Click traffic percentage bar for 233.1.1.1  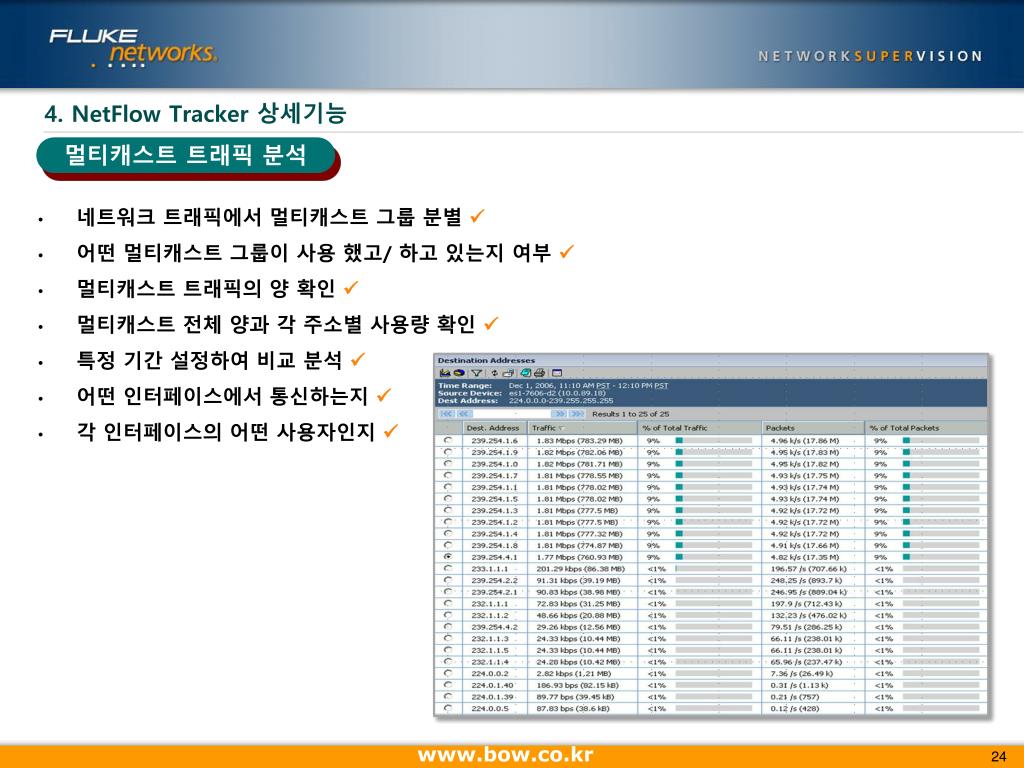pos(713,569)
